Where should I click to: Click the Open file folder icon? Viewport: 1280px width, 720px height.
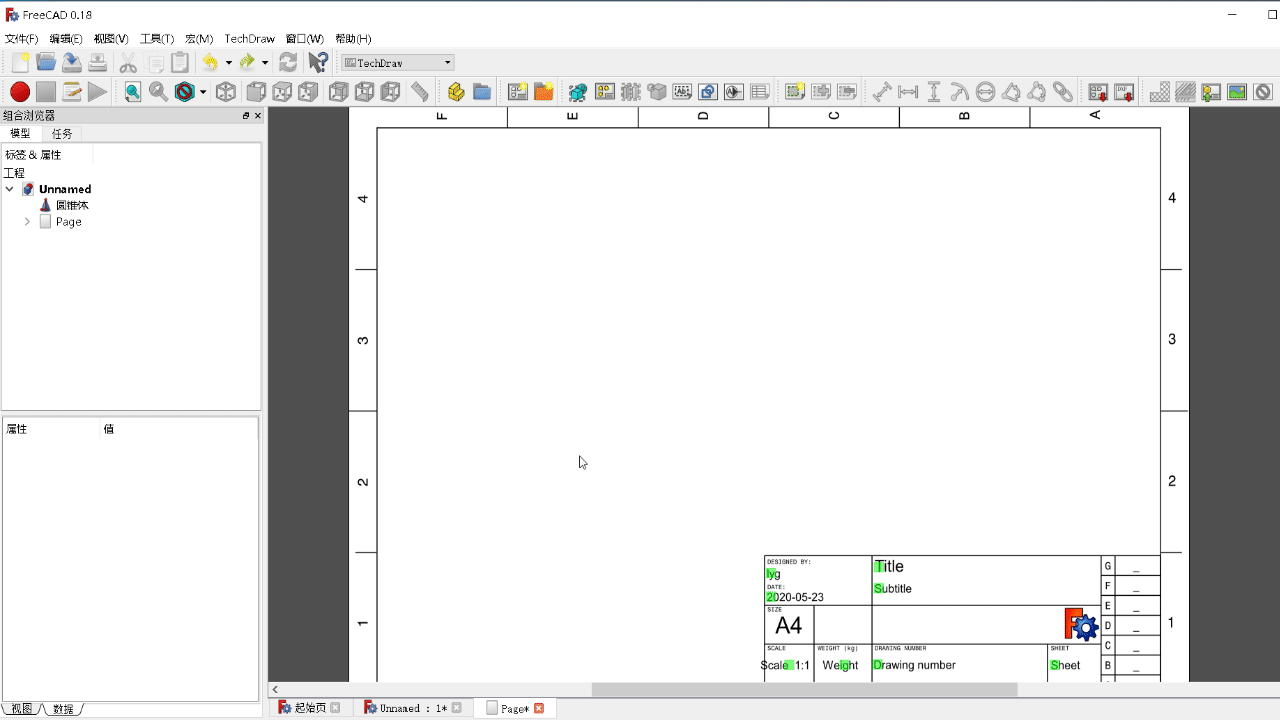[x=46, y=62]
